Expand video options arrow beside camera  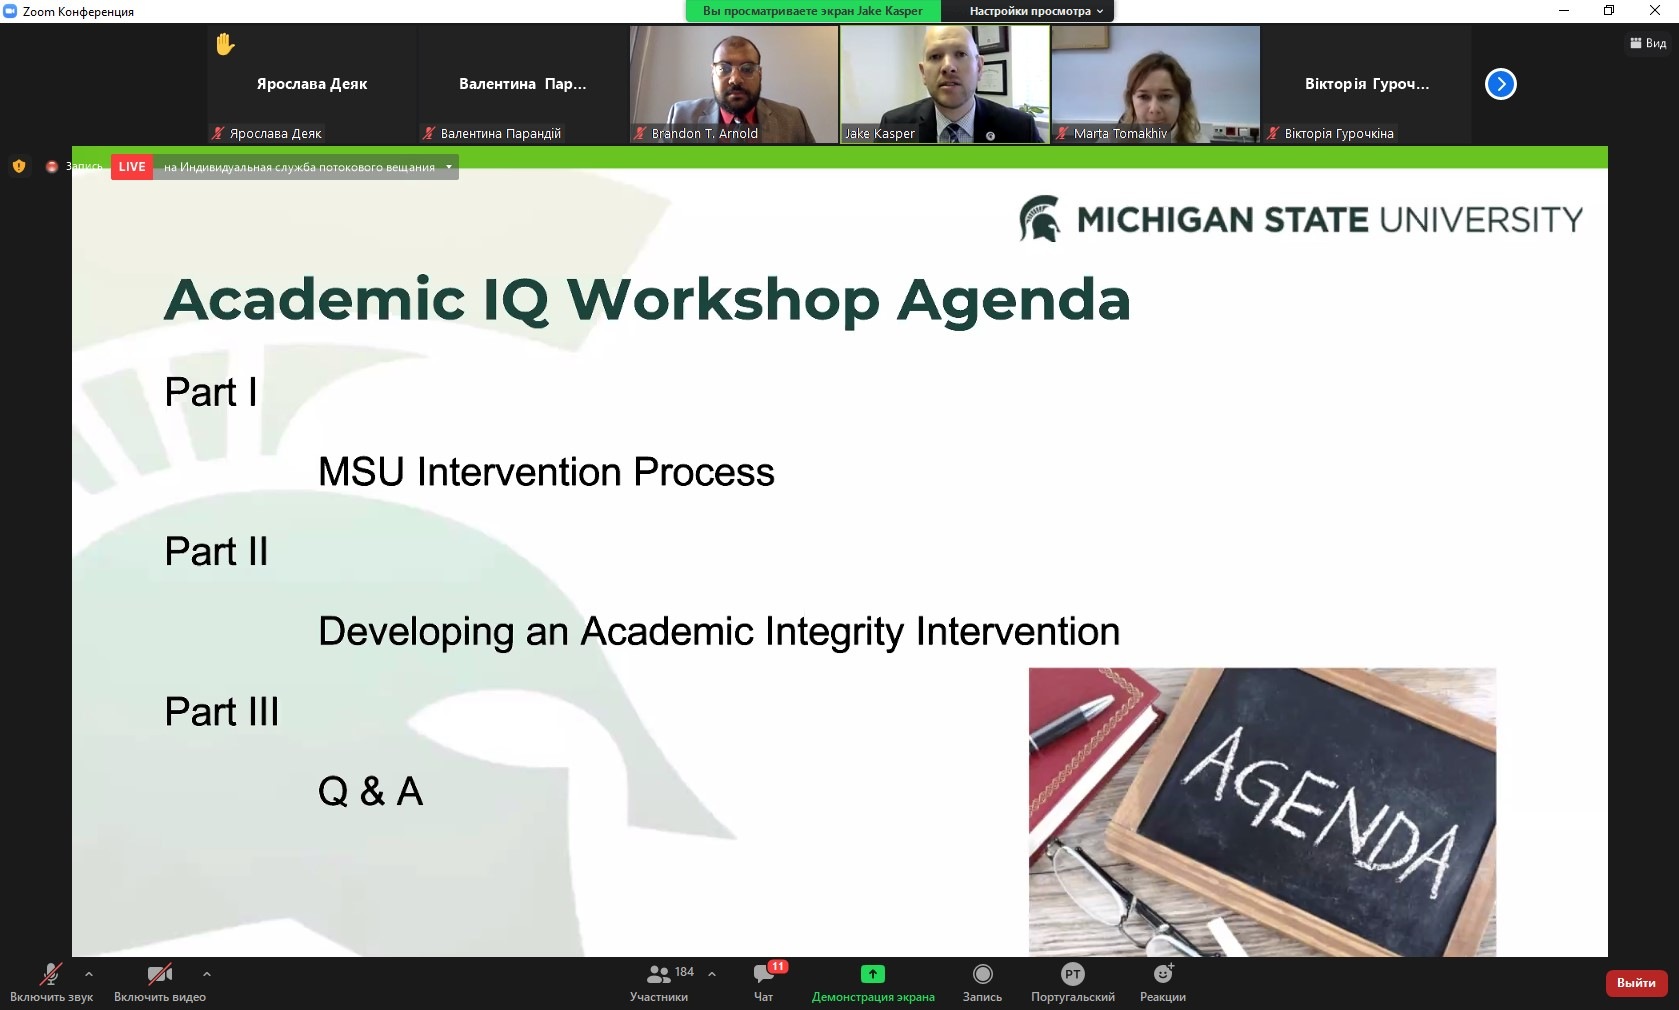tap(207, 973)
